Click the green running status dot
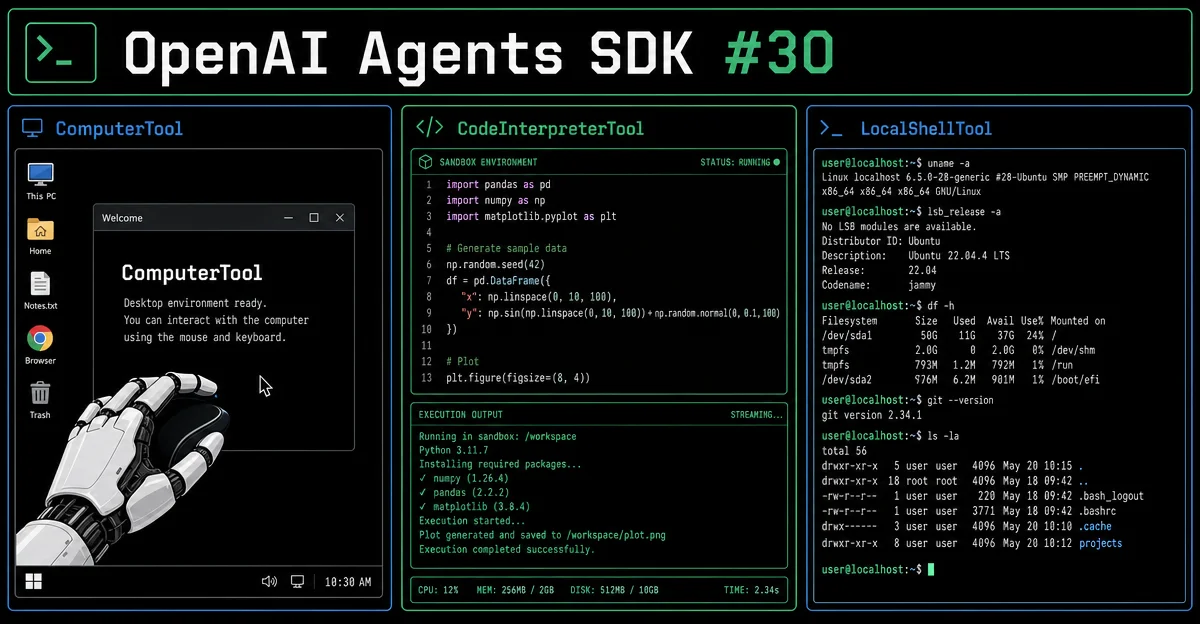 pyautogui.click(x=777, y=161)
